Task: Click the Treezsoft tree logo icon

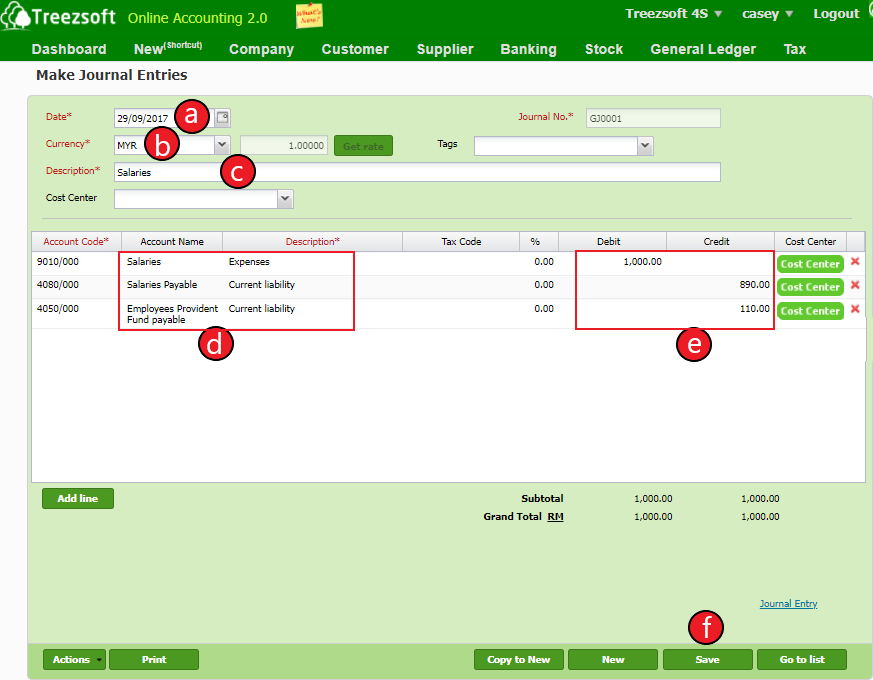Action: coord(15,16)
